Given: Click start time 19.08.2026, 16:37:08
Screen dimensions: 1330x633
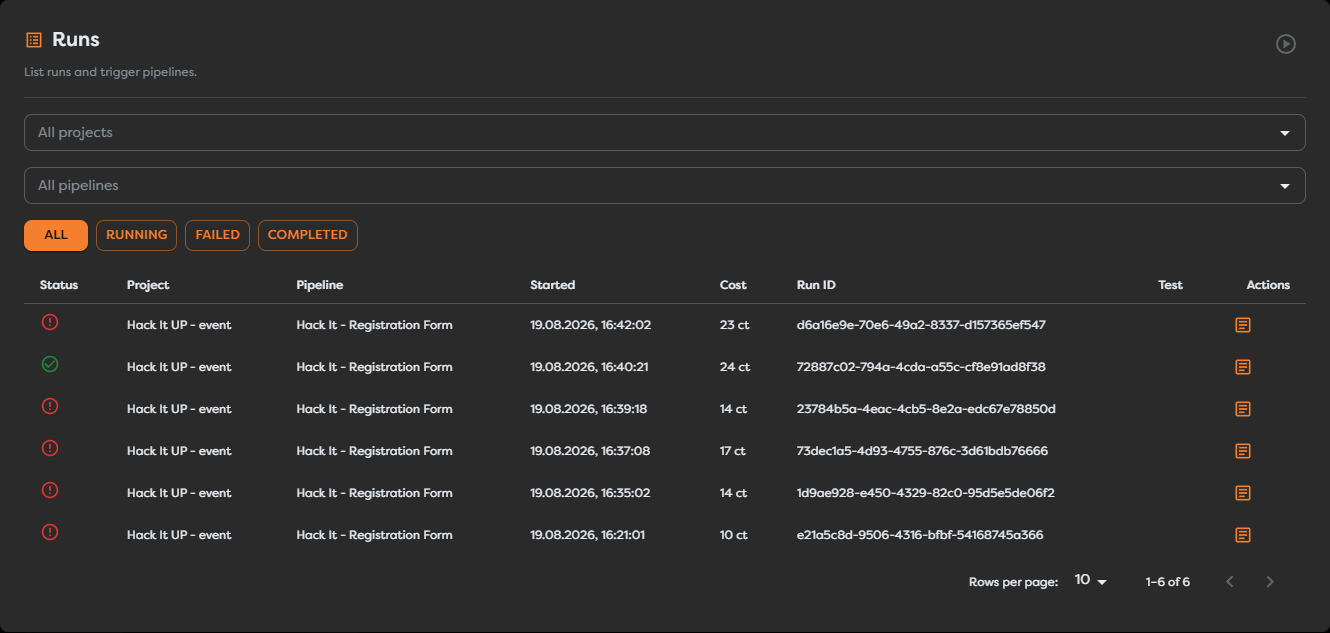Looking at the screenshot, I should click(590, 451).
